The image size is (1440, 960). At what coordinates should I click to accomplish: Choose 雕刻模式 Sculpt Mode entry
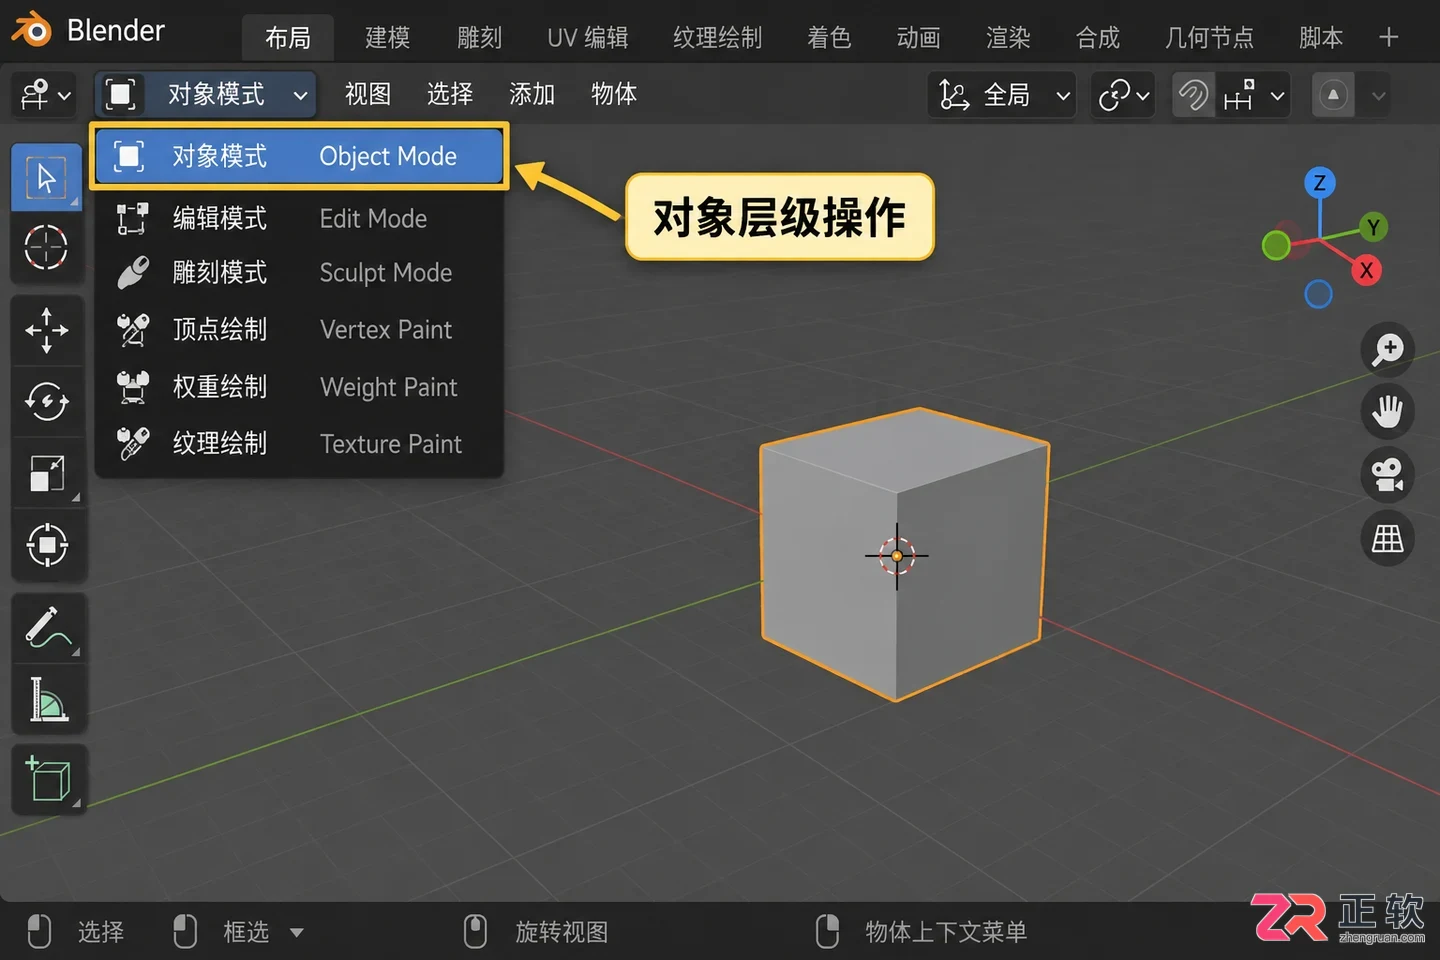click(x=299, y=273)
